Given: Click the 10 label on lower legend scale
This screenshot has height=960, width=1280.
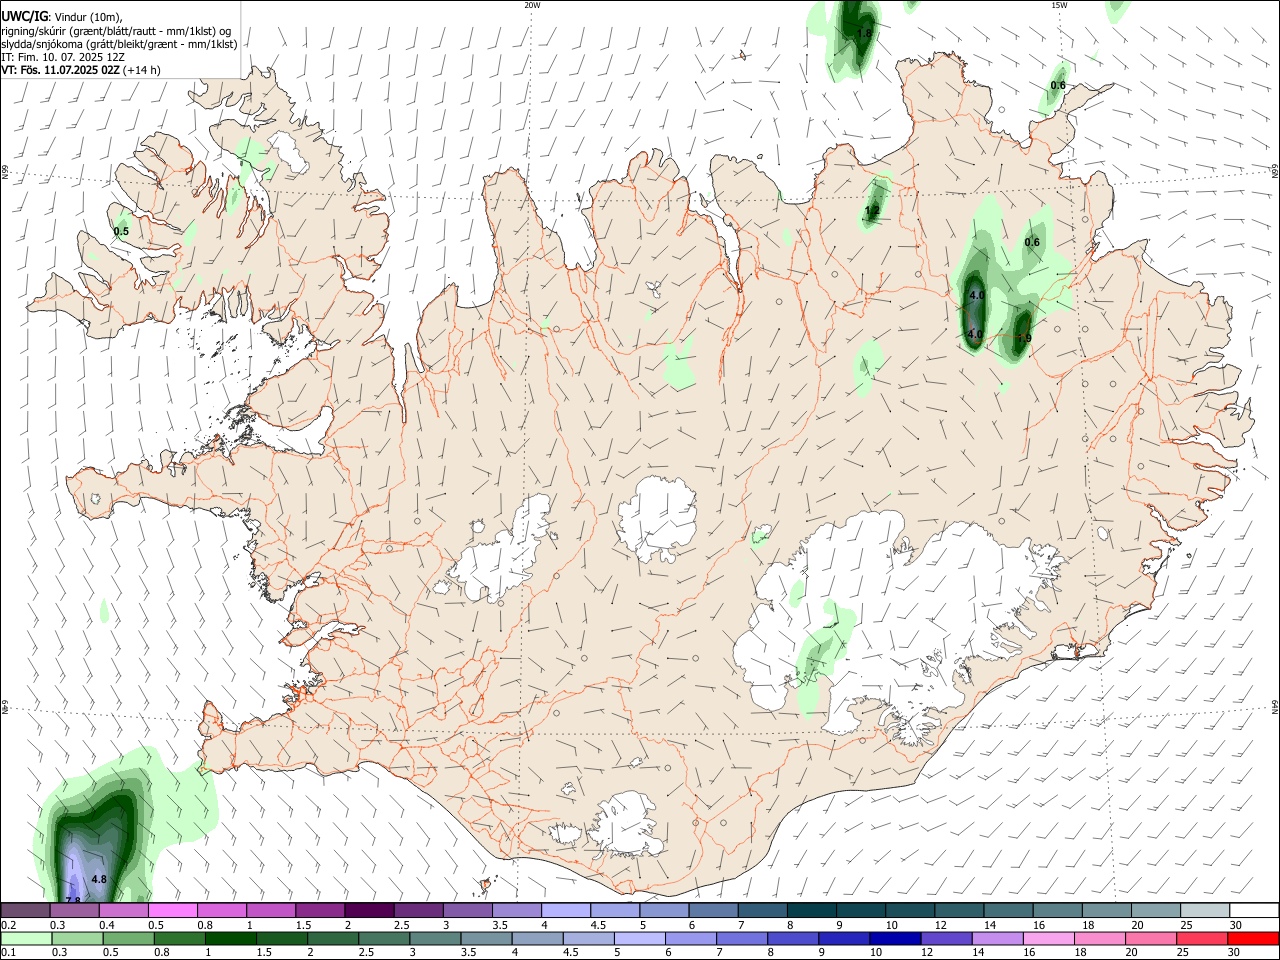Looking at the screenshot, I should click(x=876, y=953).
